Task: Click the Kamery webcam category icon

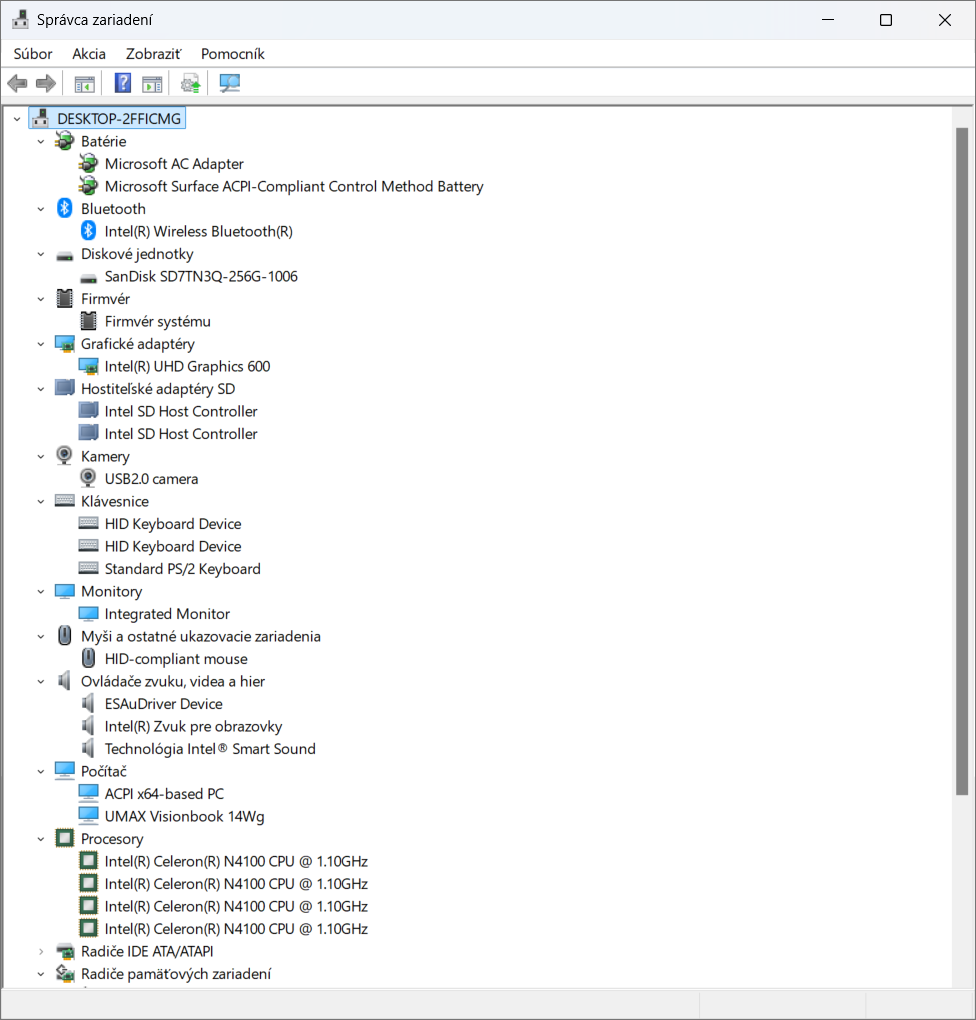Action: [x=65, y=456]
